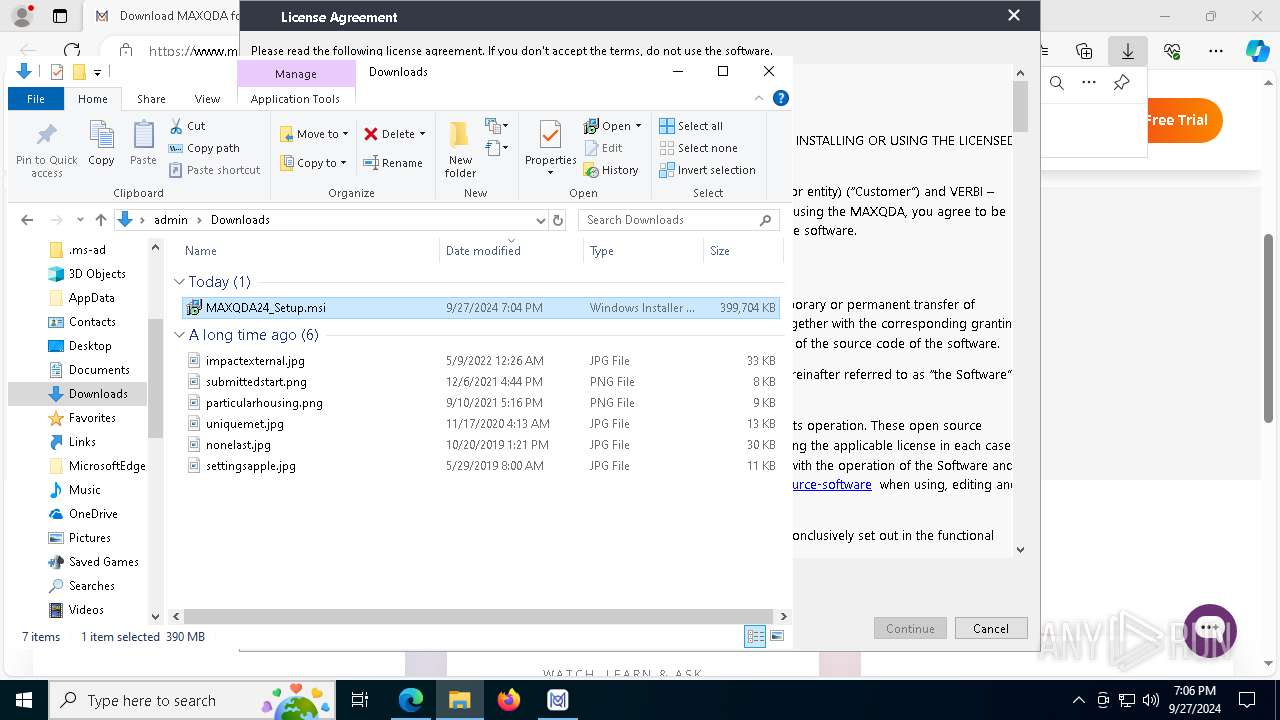Screen dimensions: 1280x720
Task: Open Task View on taskbar
Action: coord(361,700)
